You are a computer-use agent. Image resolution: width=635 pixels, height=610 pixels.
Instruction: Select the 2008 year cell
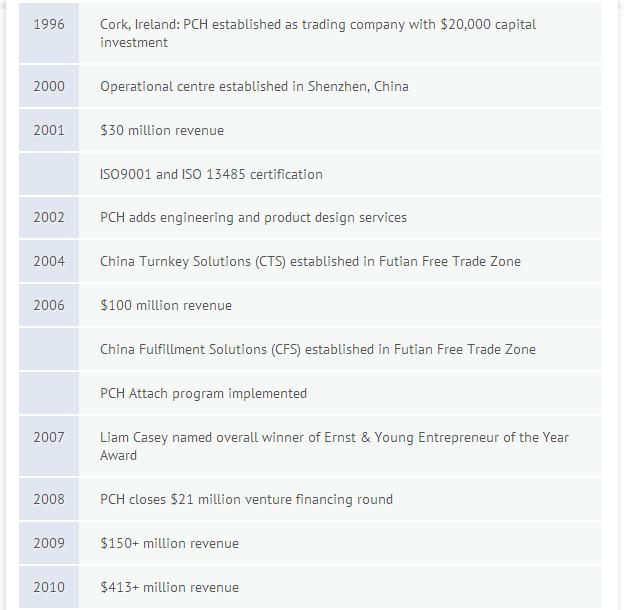tap(49, 499)
